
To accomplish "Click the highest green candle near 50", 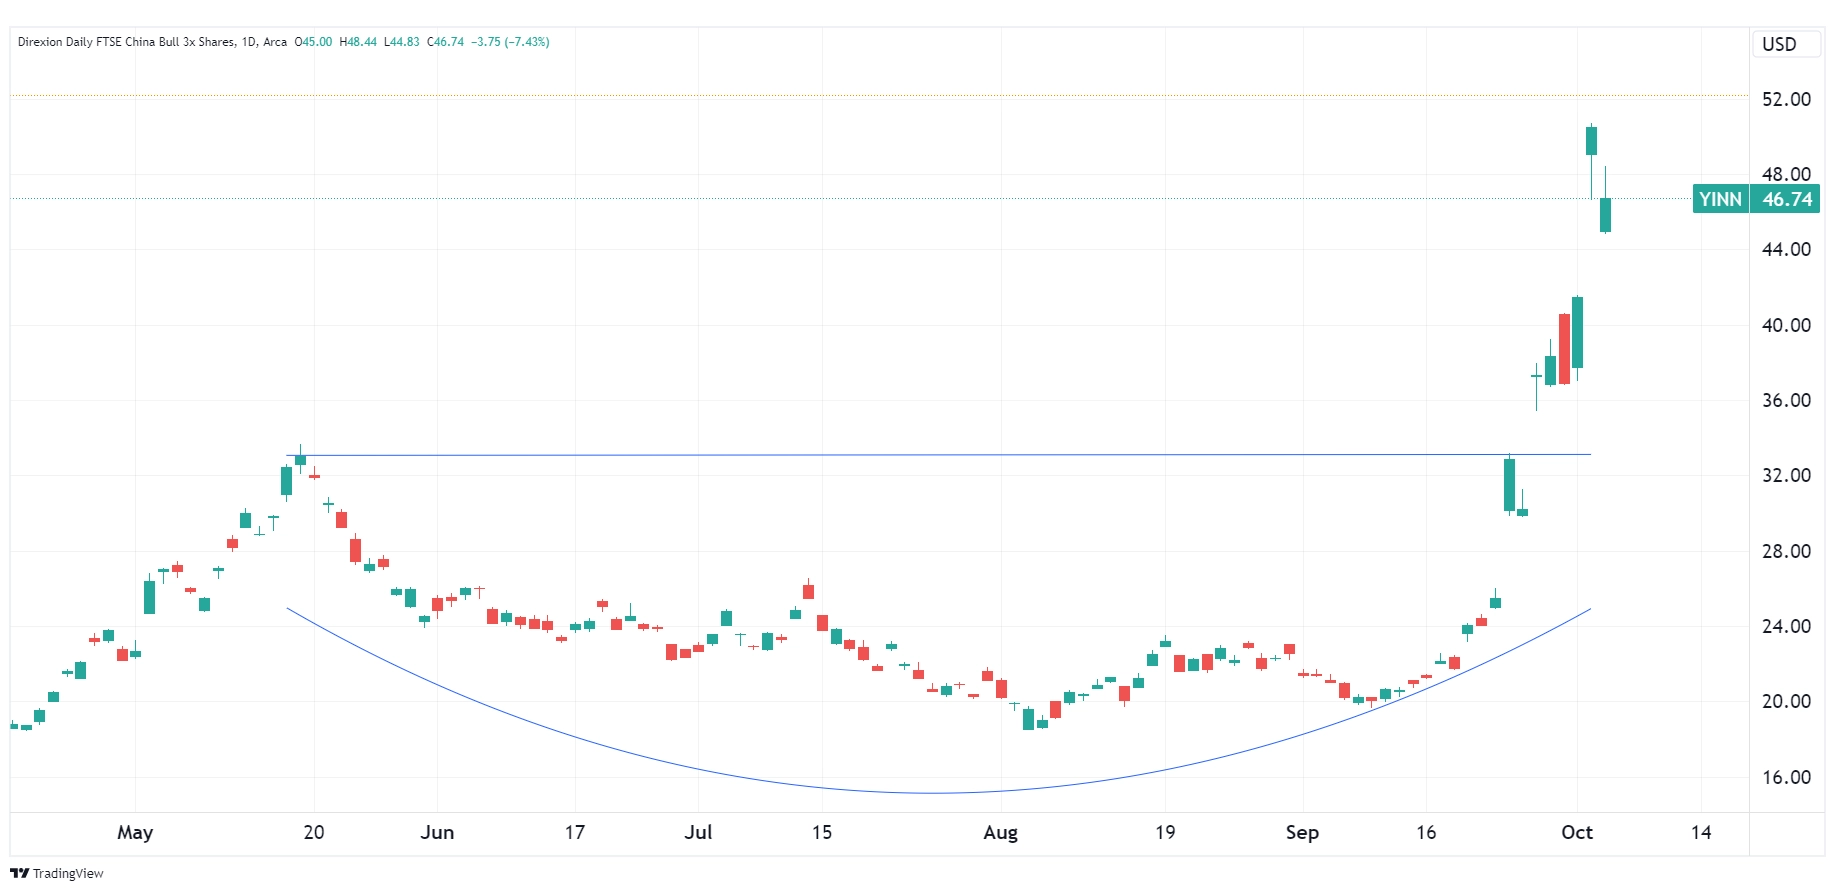I will (1591, 141).
